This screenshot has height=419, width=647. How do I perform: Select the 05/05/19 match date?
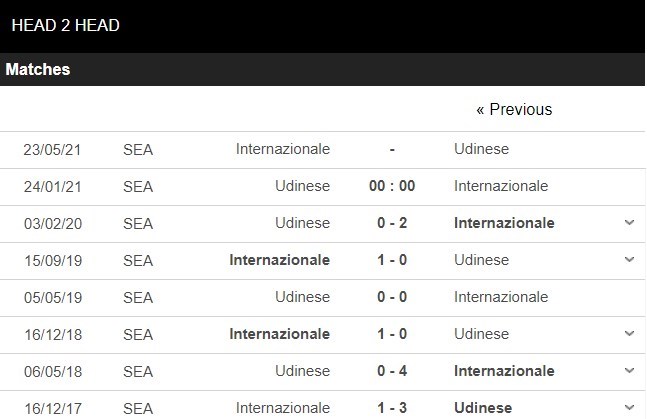point(53,297)
